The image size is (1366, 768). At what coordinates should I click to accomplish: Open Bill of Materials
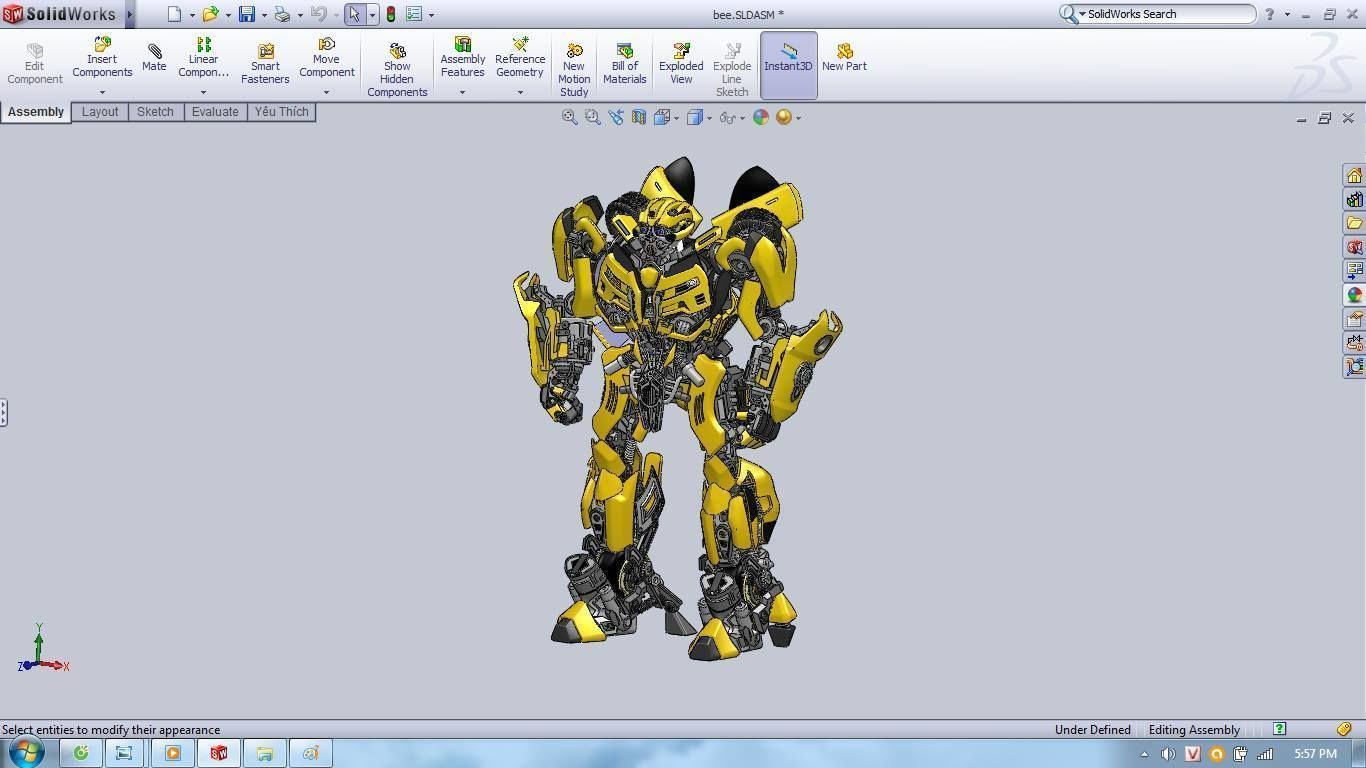(625, 64)
